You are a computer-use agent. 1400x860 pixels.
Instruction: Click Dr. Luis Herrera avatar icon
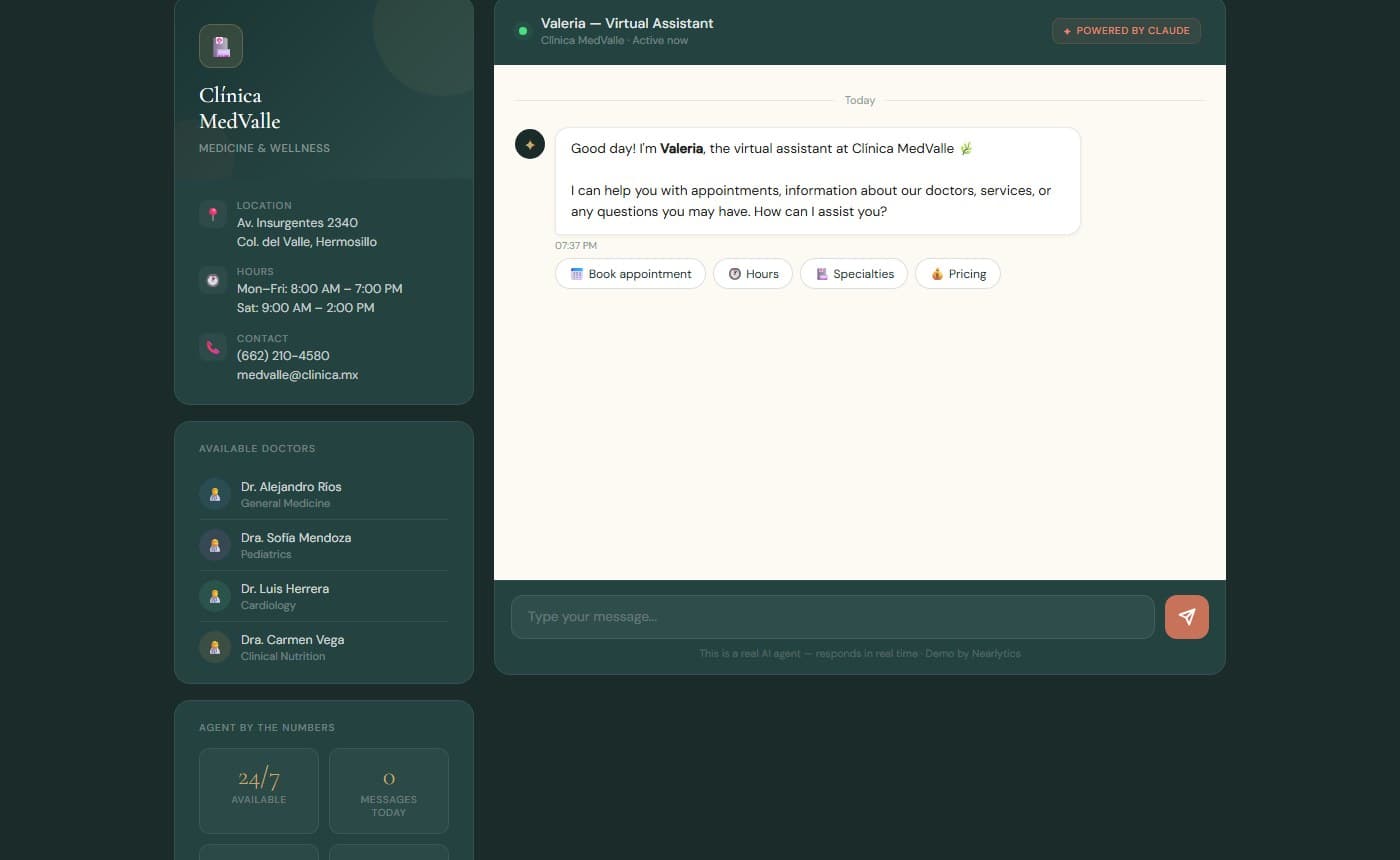[x=215, y=596]
